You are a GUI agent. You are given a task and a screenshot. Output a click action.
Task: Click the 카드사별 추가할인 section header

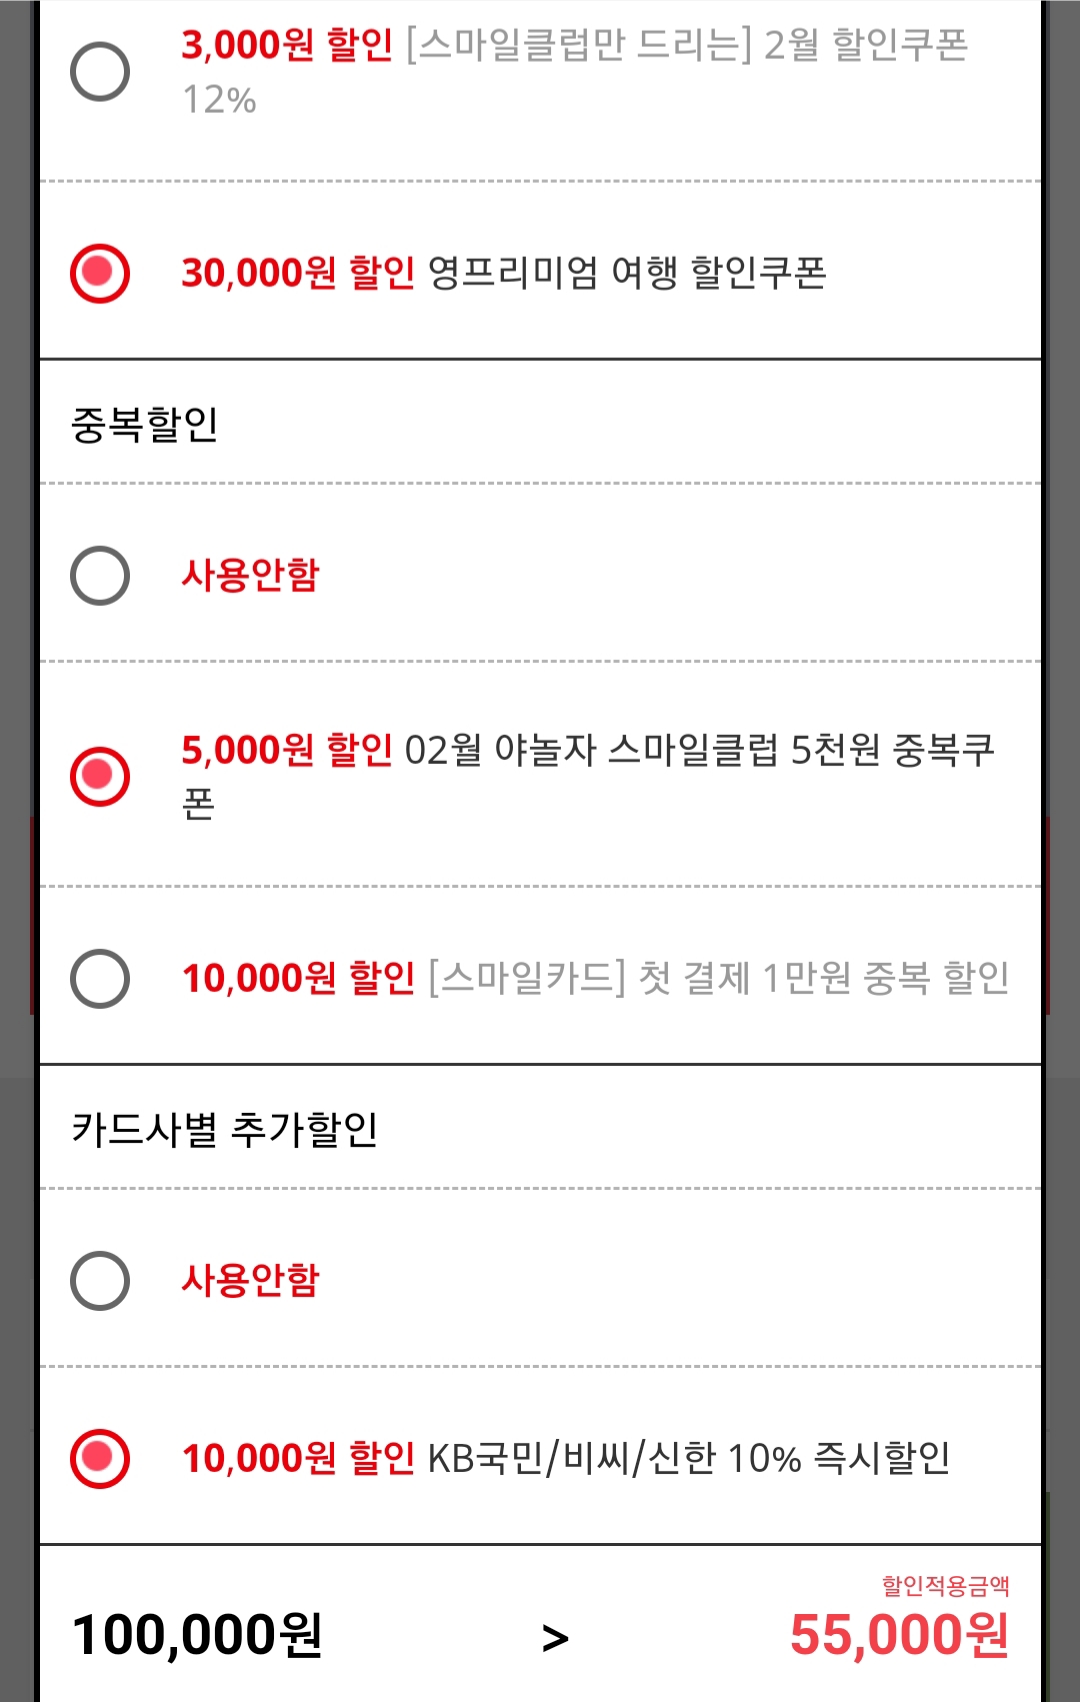224,1129
